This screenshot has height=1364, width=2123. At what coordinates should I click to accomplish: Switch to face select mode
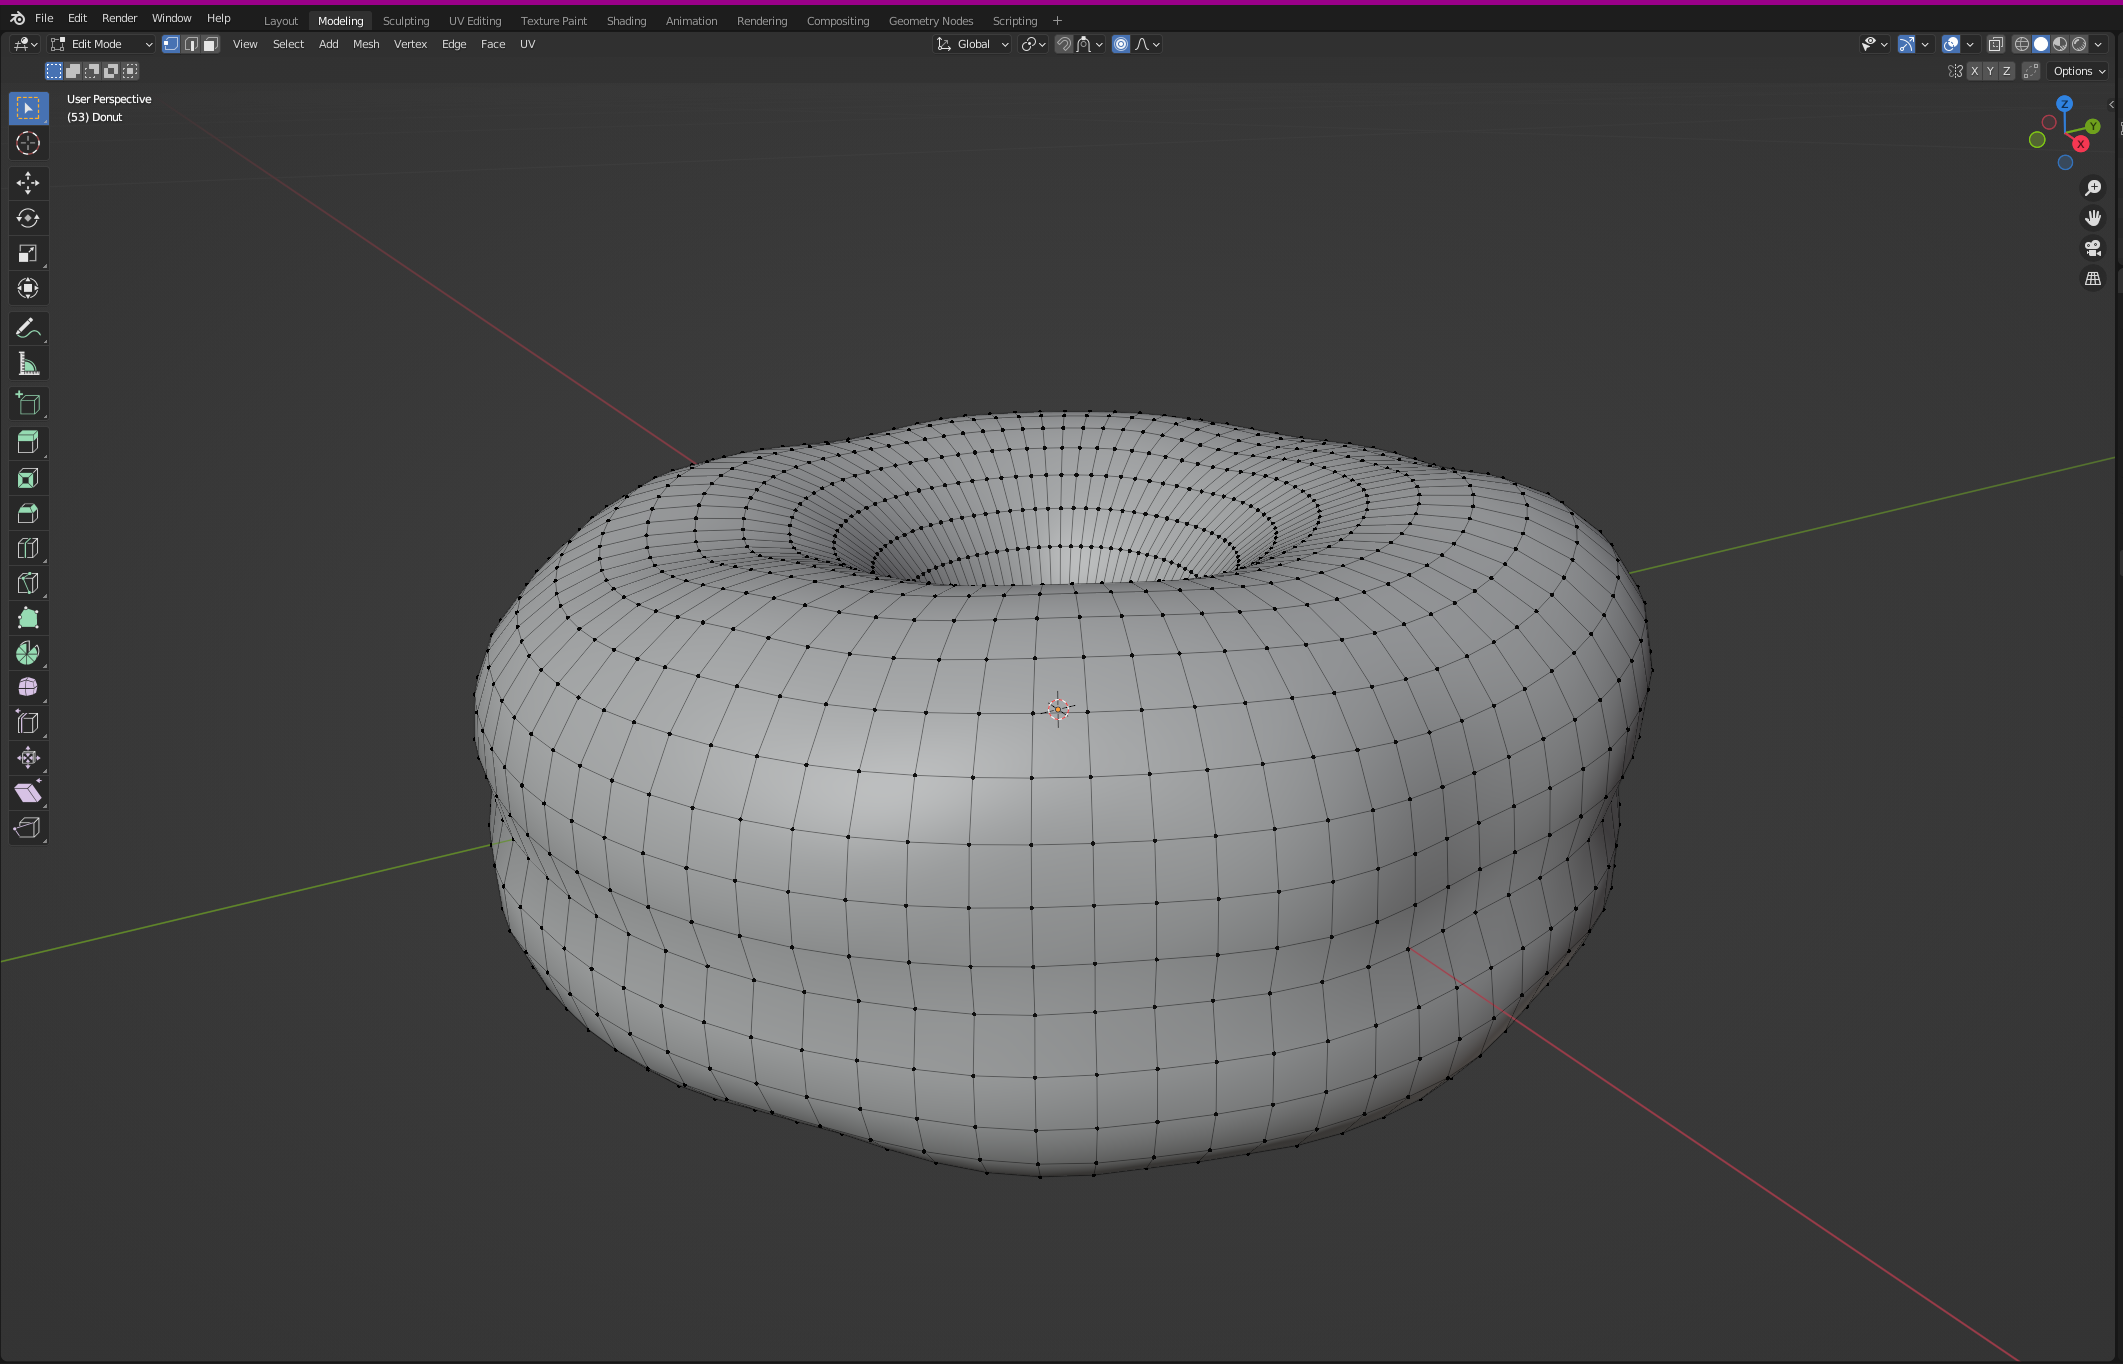point(210,44)
